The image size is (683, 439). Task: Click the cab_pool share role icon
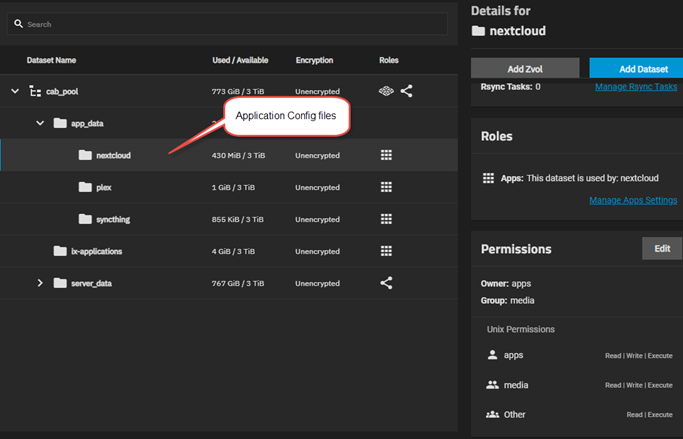click(406, 91)
